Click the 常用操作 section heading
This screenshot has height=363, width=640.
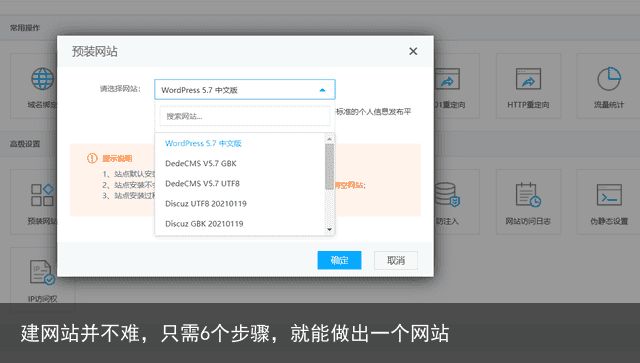(25, 28)
